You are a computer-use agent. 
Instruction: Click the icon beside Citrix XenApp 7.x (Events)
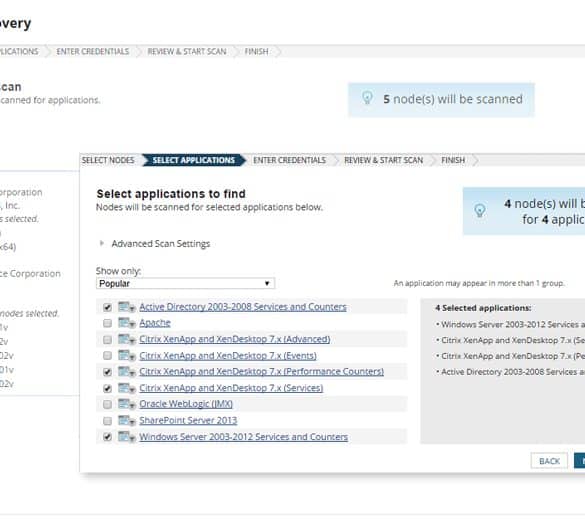pos(126,356)
